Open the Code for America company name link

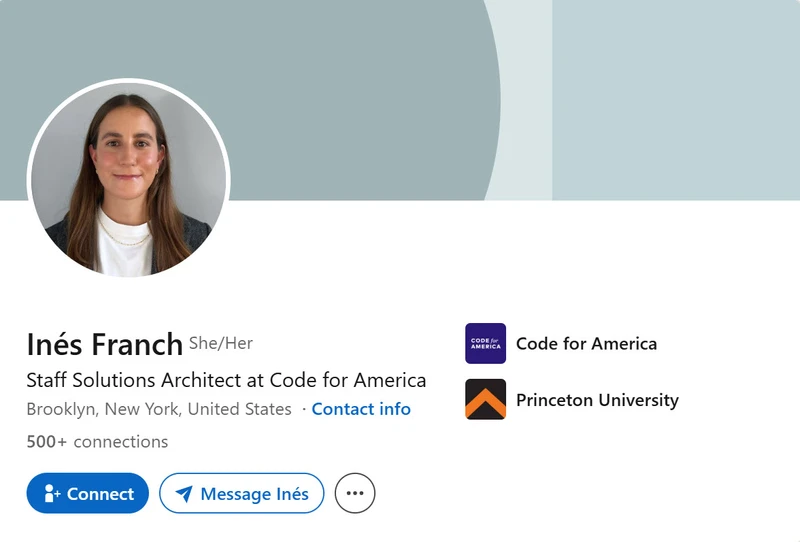click(x=587, y=343)
